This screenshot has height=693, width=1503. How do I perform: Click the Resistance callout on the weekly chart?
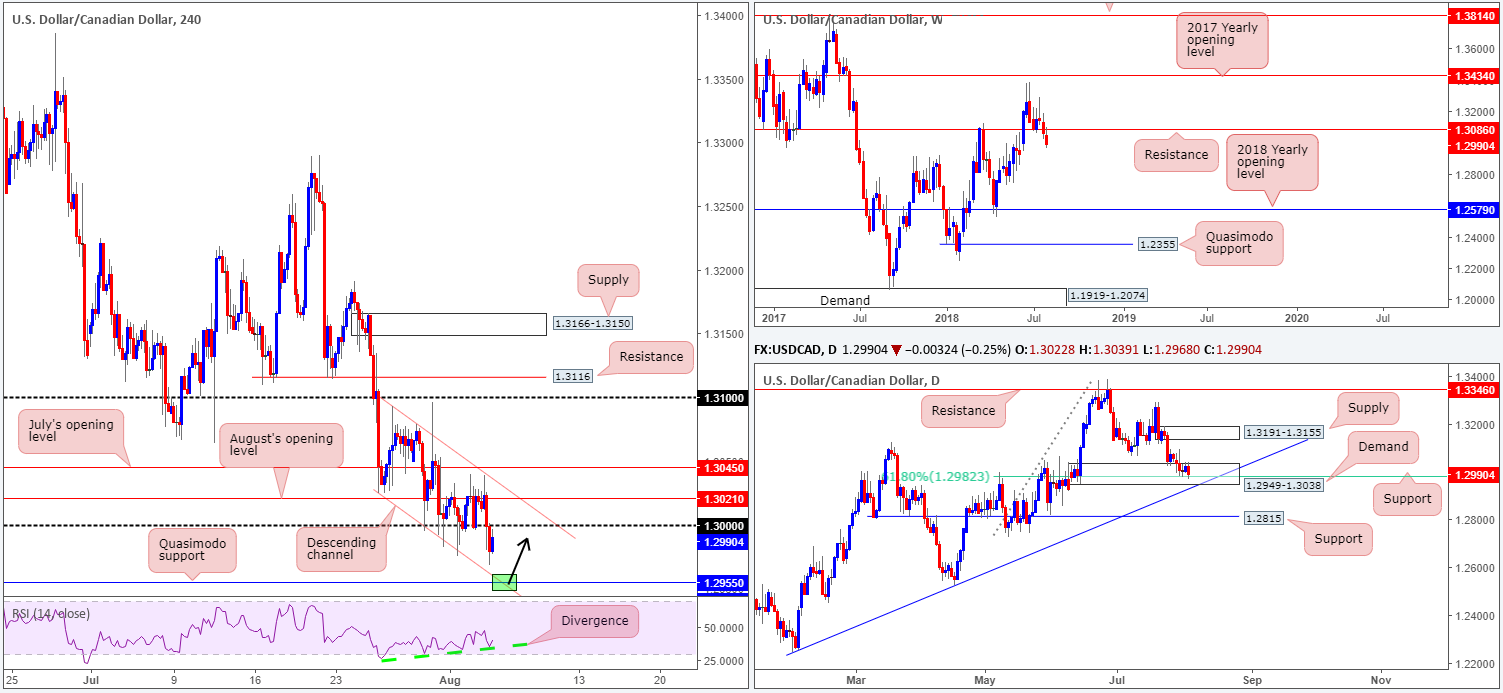tap(1175, 155)
